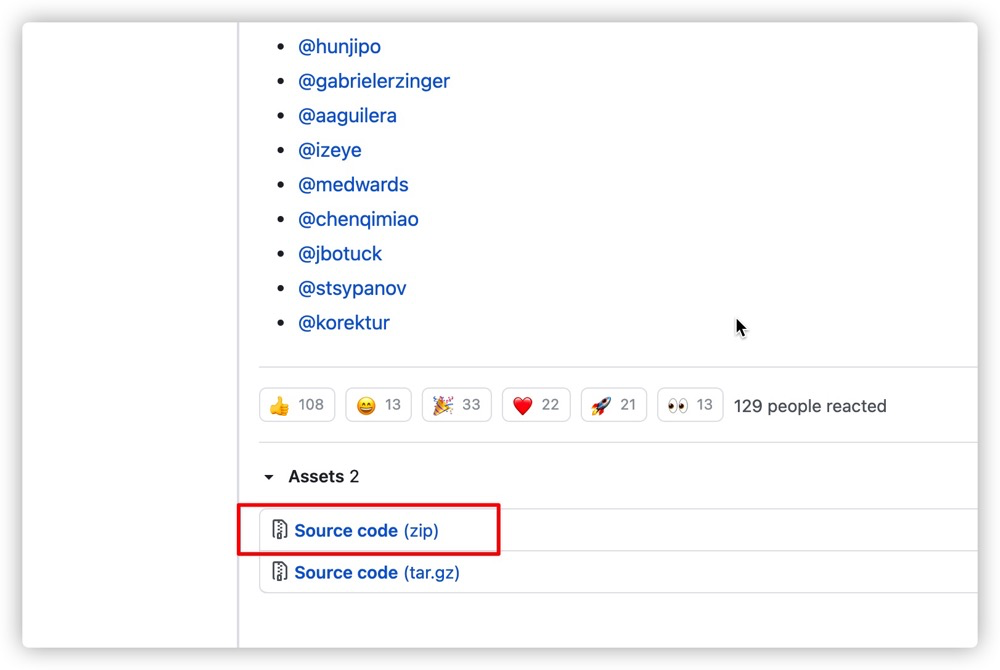
Task: Download Source code (tar.gz)
Action: 377,572
